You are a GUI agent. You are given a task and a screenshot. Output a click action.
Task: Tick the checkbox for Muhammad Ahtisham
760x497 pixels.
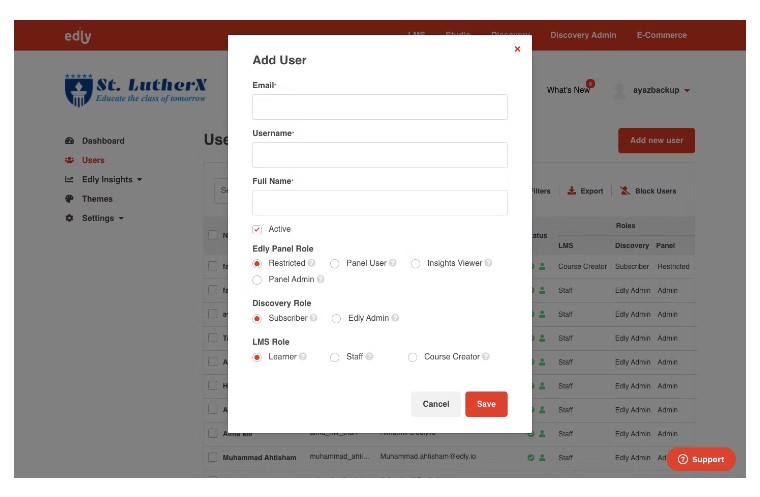(x=212, y=457)
